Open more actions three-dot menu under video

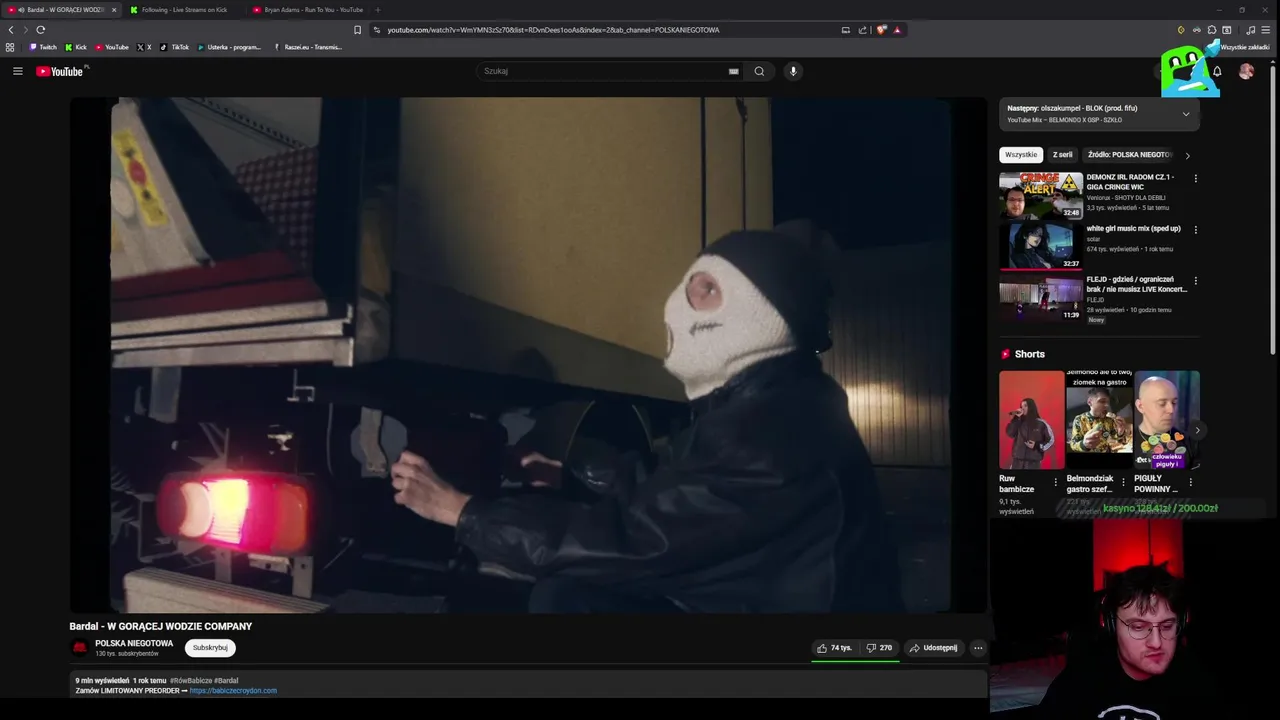(x=978, y=648)
